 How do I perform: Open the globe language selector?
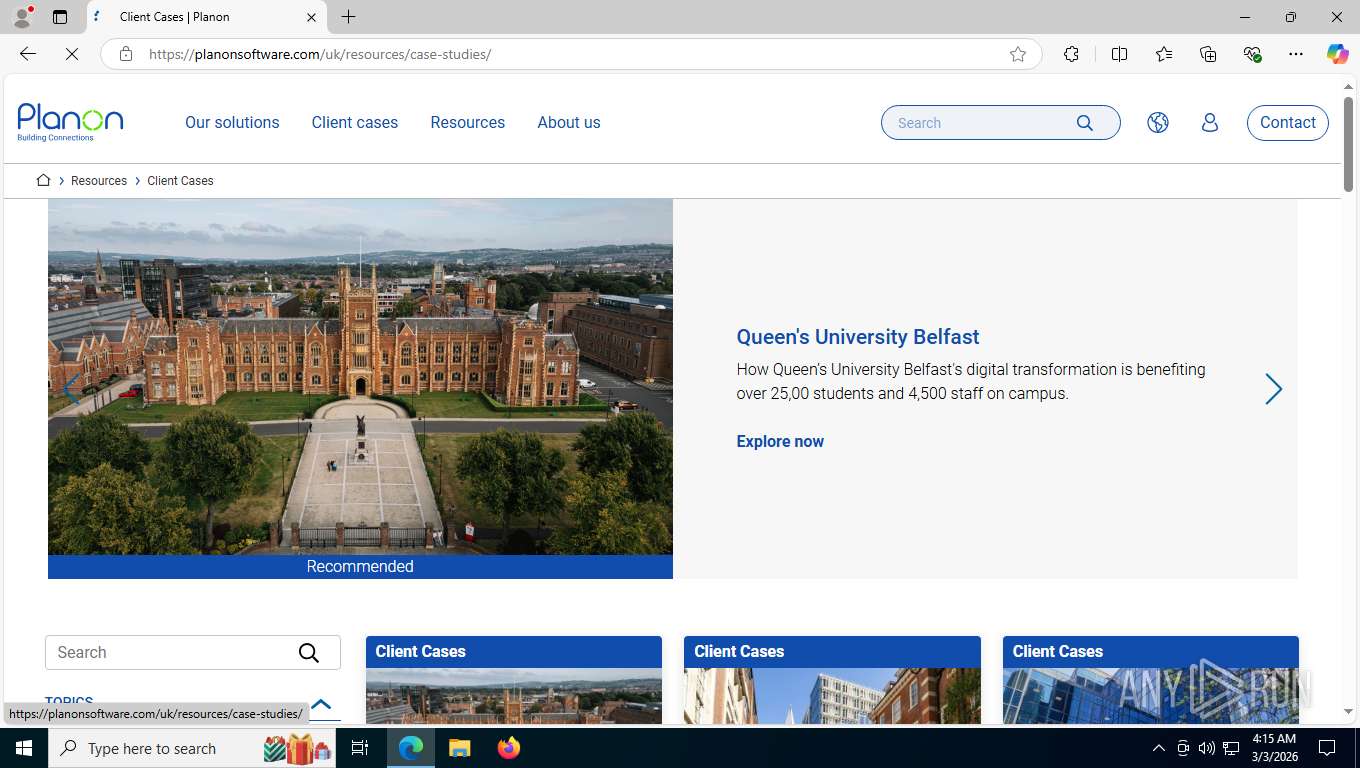1158,123
